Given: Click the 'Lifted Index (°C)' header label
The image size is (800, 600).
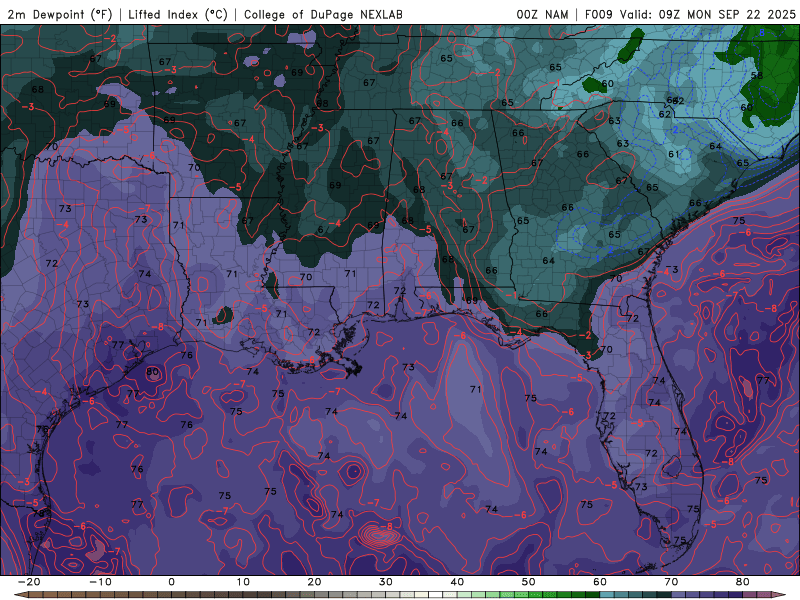Looking at the screenshot, I should click(178, 14).
